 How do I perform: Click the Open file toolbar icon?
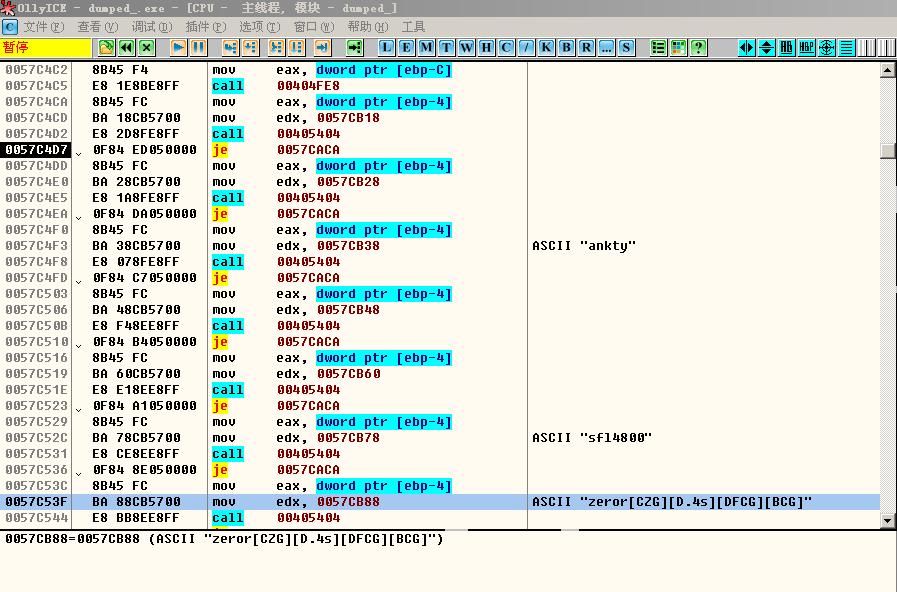pos(106,47)
